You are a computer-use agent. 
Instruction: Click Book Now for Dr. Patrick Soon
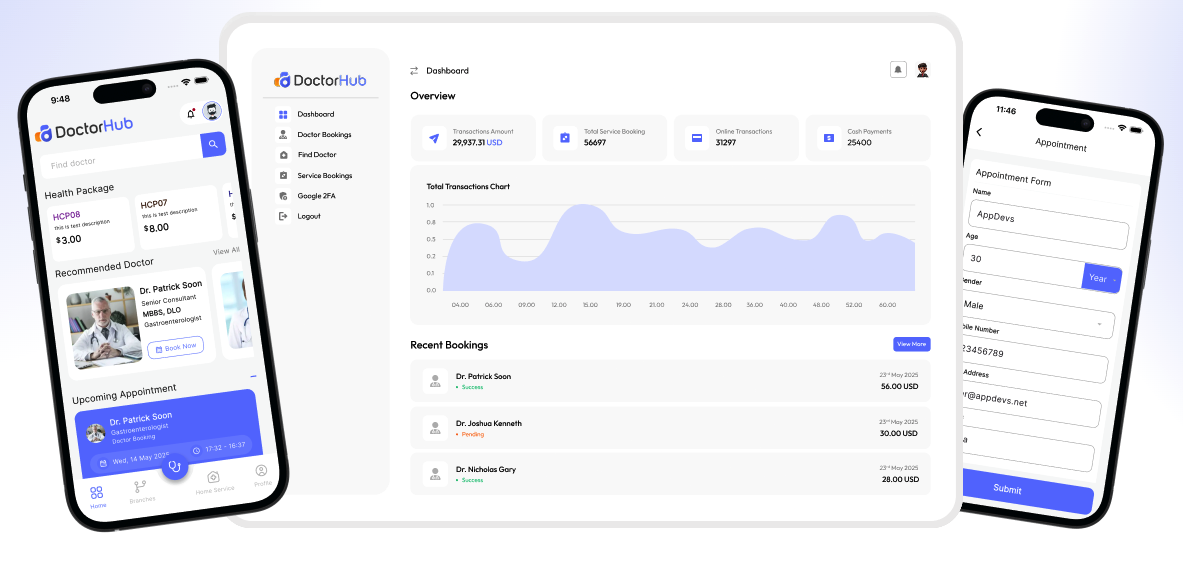pos(176,347)
